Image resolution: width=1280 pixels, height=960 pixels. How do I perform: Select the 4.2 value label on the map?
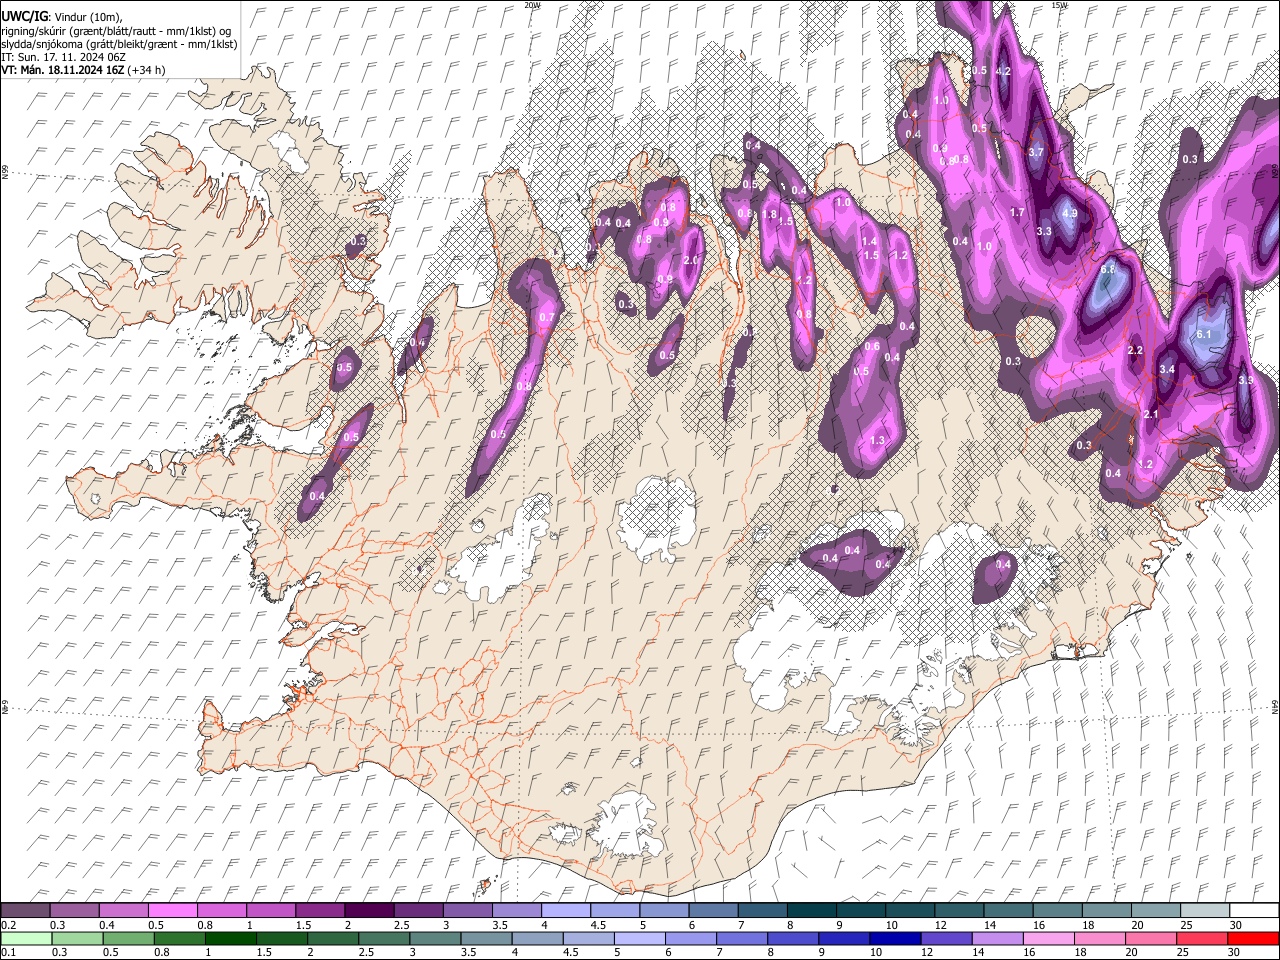coord(1004,71)
